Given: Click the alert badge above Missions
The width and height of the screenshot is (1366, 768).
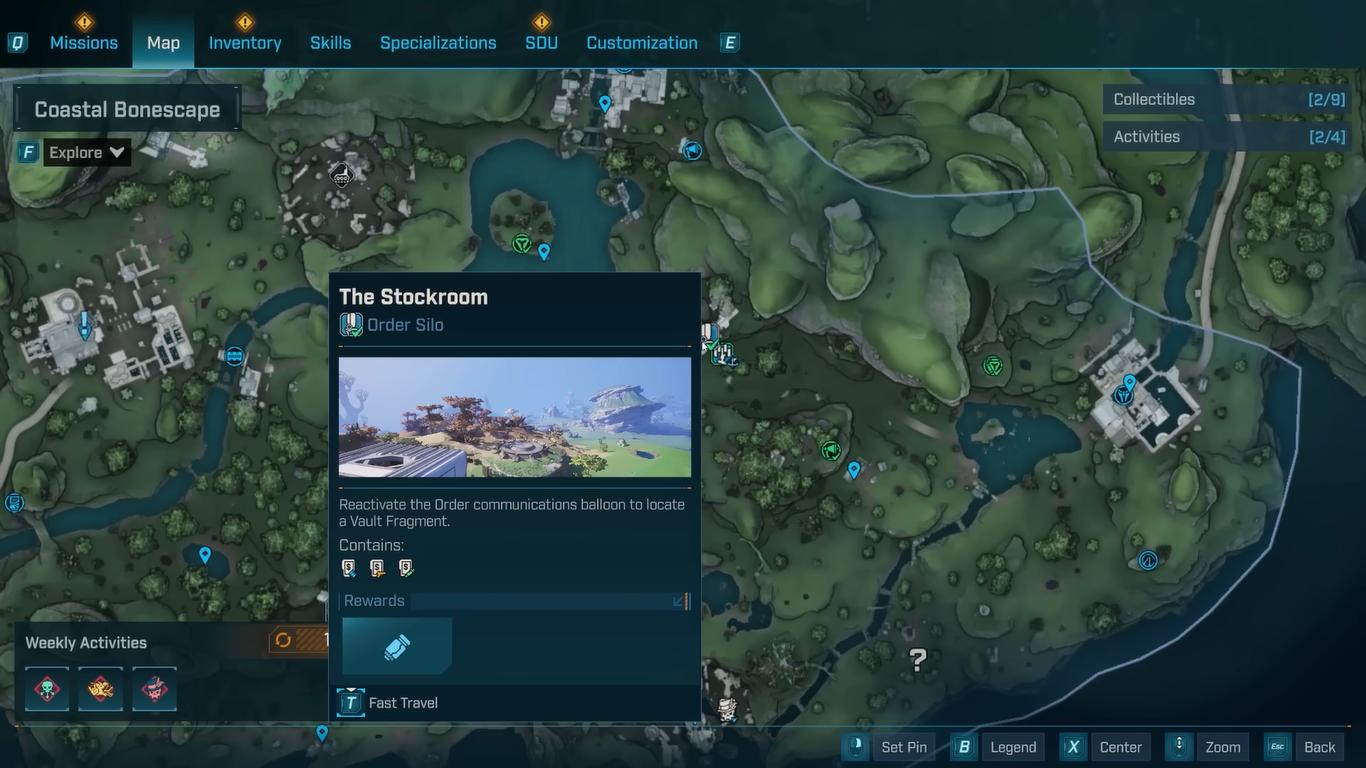Looking at the screenshot, I should point(84,21).
